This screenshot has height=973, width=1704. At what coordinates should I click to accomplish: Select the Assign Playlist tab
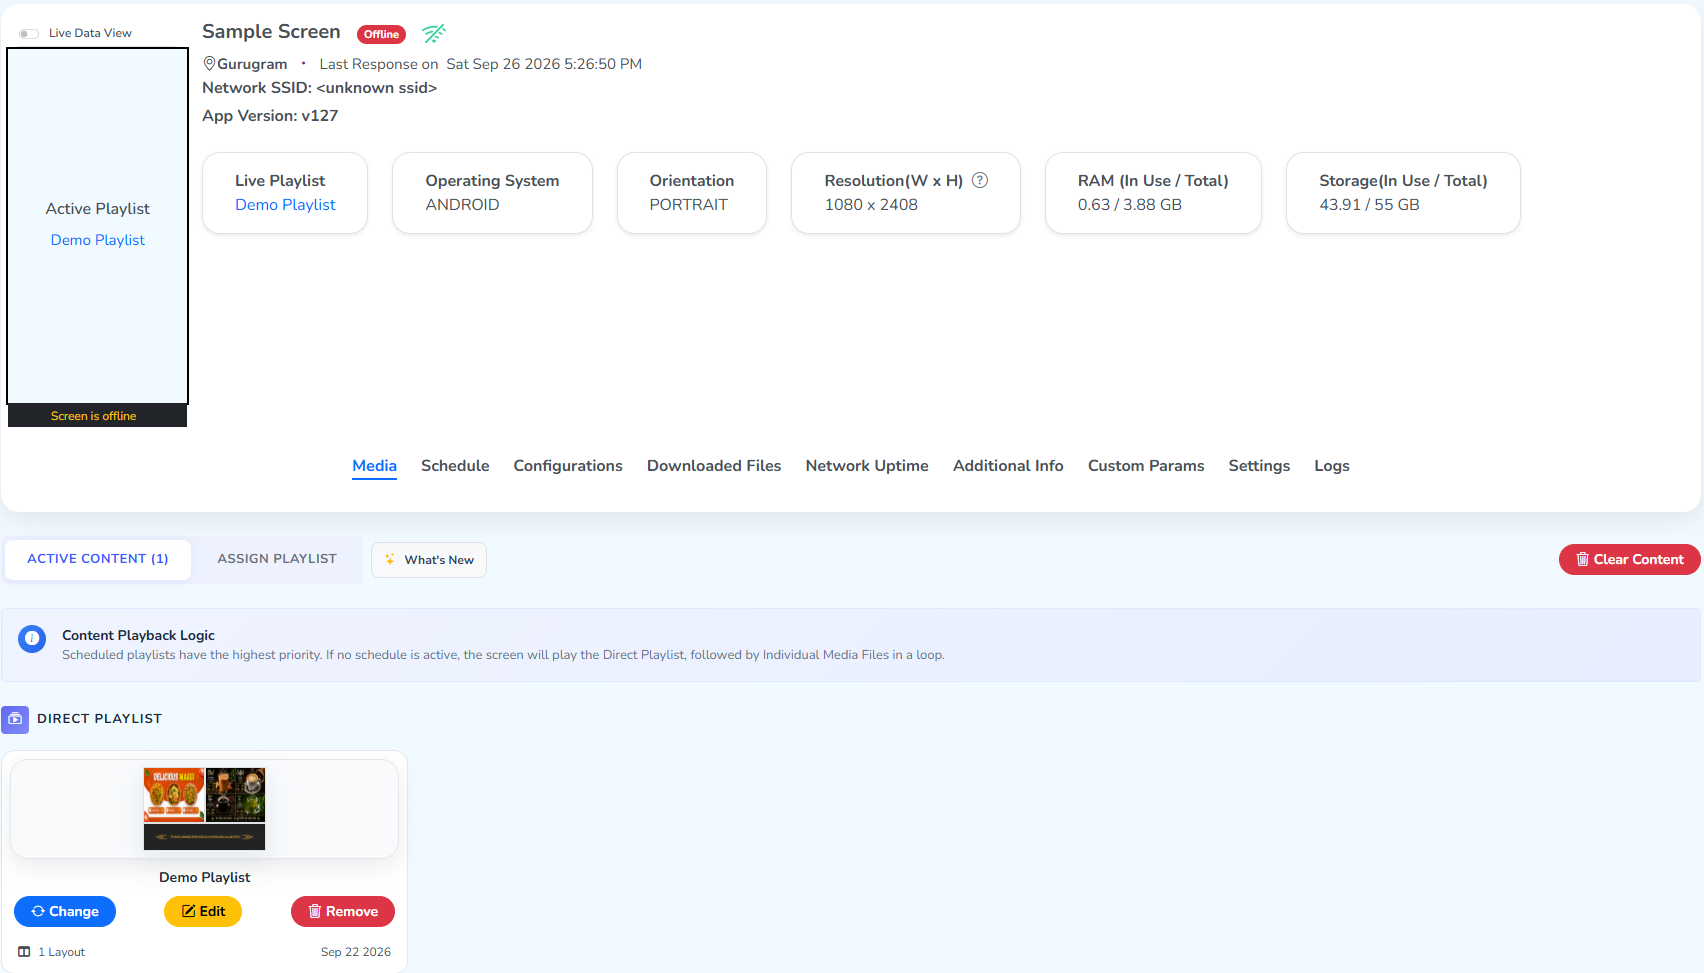click(277, 559)
